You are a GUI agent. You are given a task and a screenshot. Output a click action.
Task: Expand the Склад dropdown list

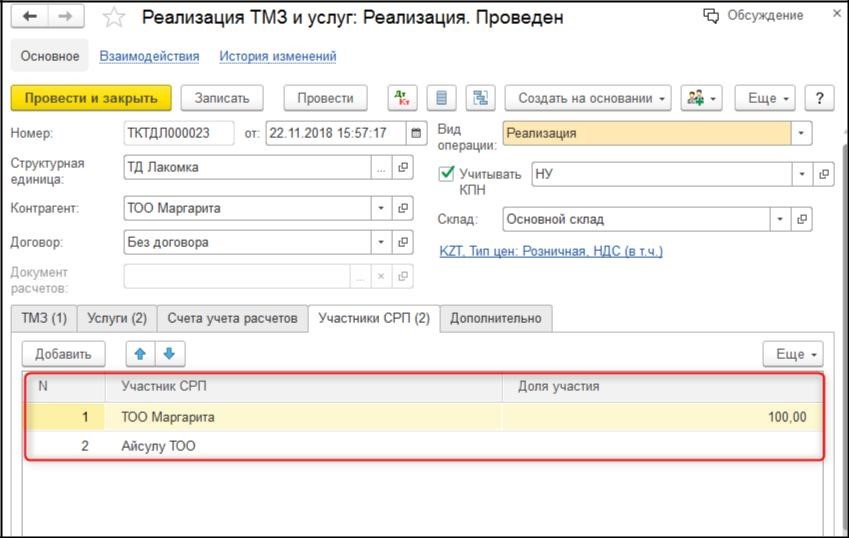pyautogui.click(x=780, y=219)
